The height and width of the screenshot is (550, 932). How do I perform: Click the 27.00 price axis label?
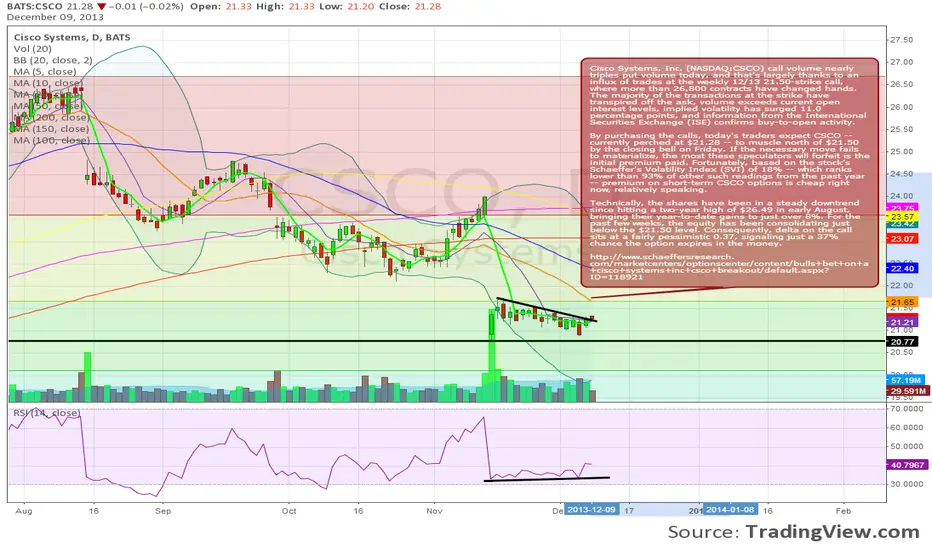(901, 62)
